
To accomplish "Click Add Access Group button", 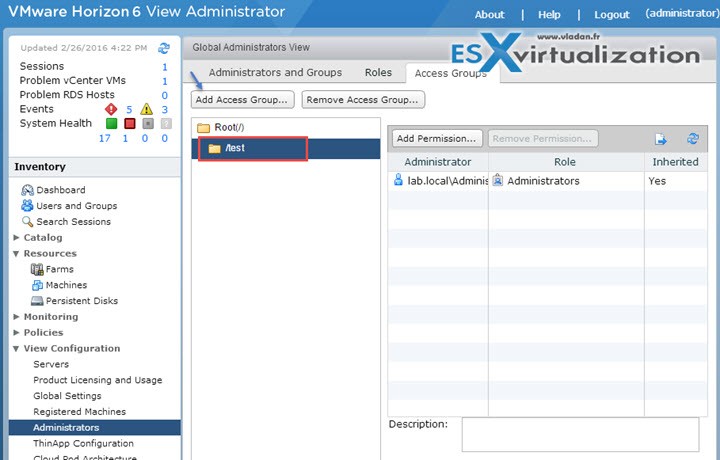I will coord(242,100).
